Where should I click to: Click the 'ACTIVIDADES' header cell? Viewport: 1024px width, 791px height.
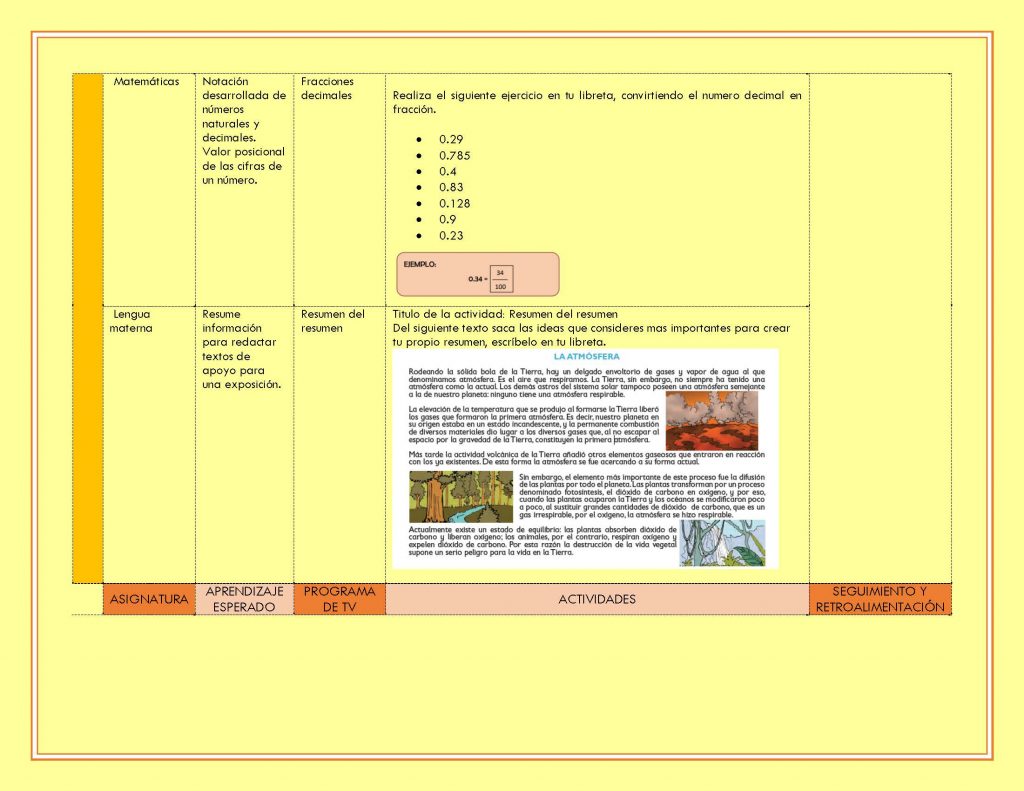point(597,599)
